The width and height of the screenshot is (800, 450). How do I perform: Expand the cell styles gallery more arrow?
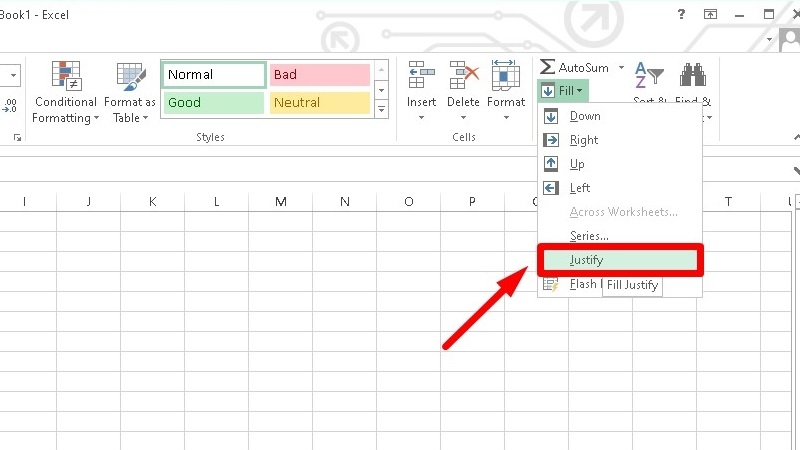380,106
